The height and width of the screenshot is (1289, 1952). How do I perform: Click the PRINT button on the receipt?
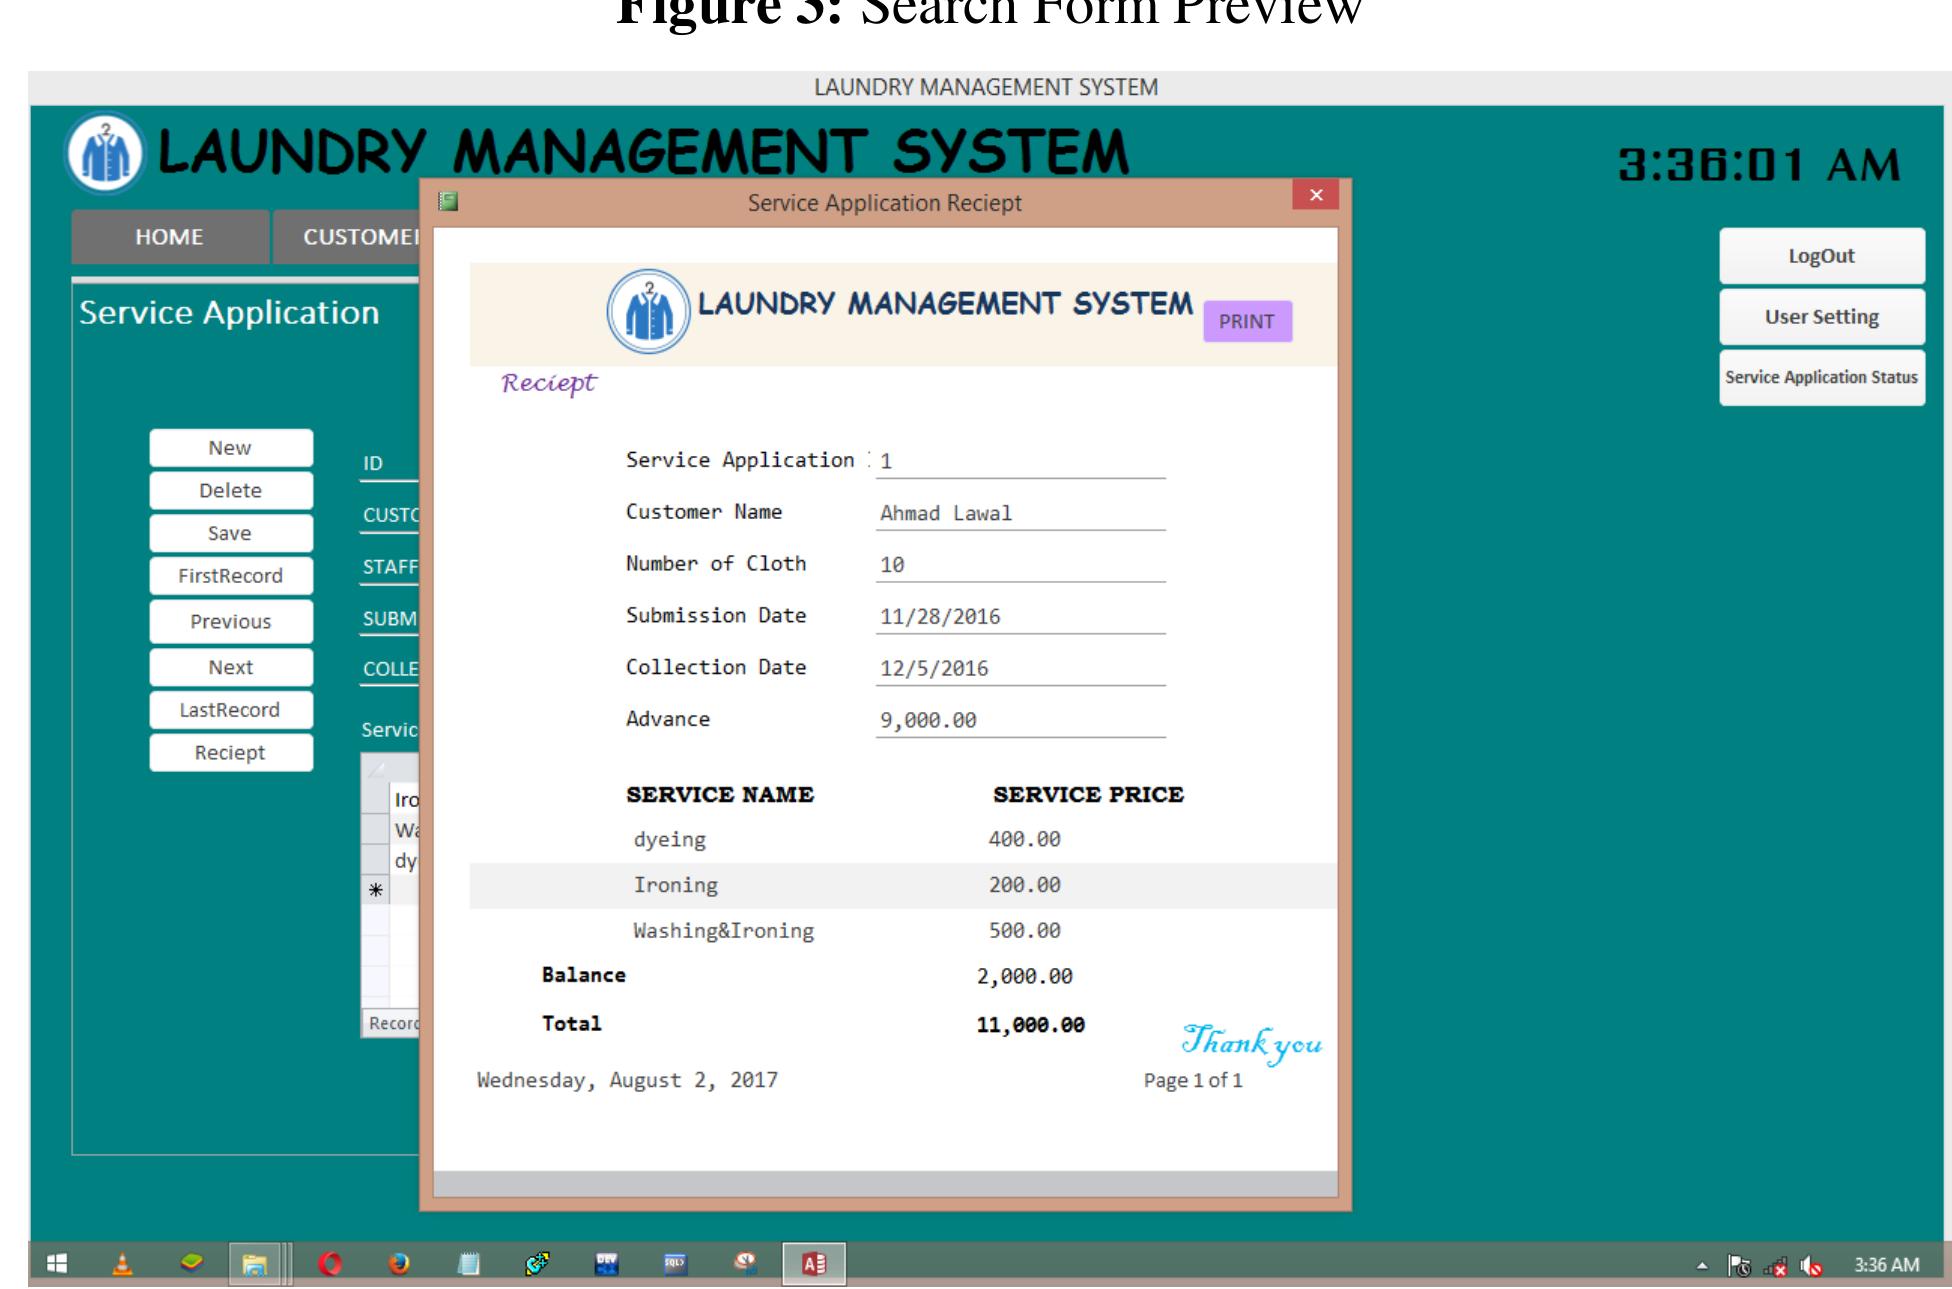[1246, 321]
